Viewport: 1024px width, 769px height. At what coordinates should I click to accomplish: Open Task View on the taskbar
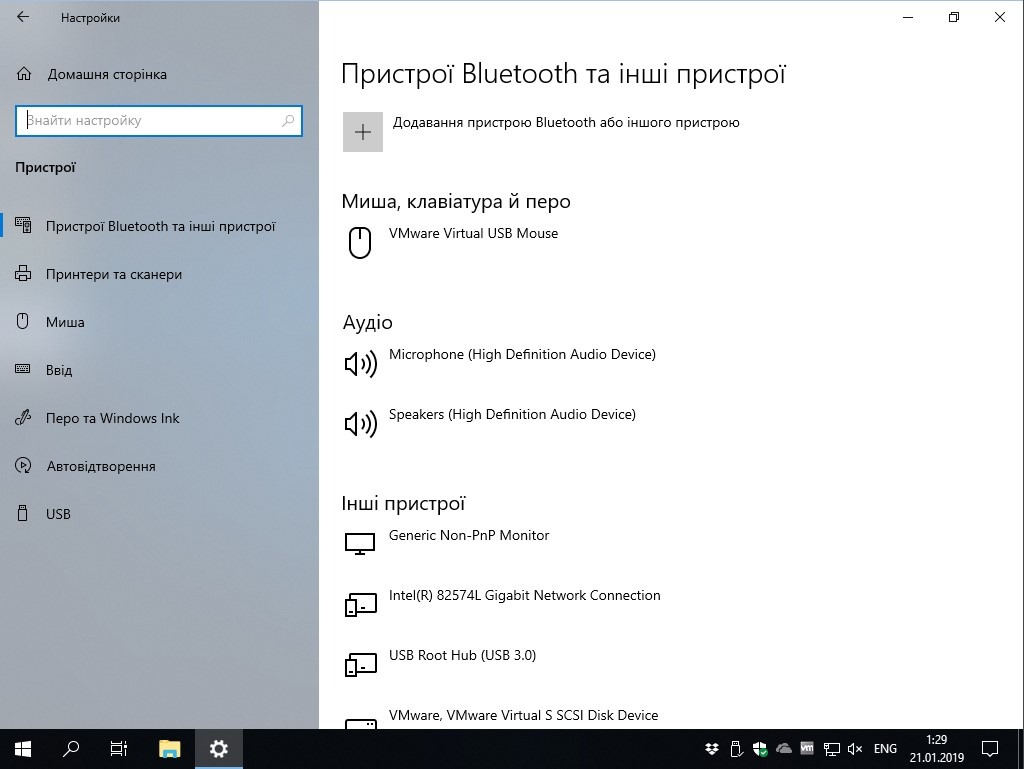point(118,749)
